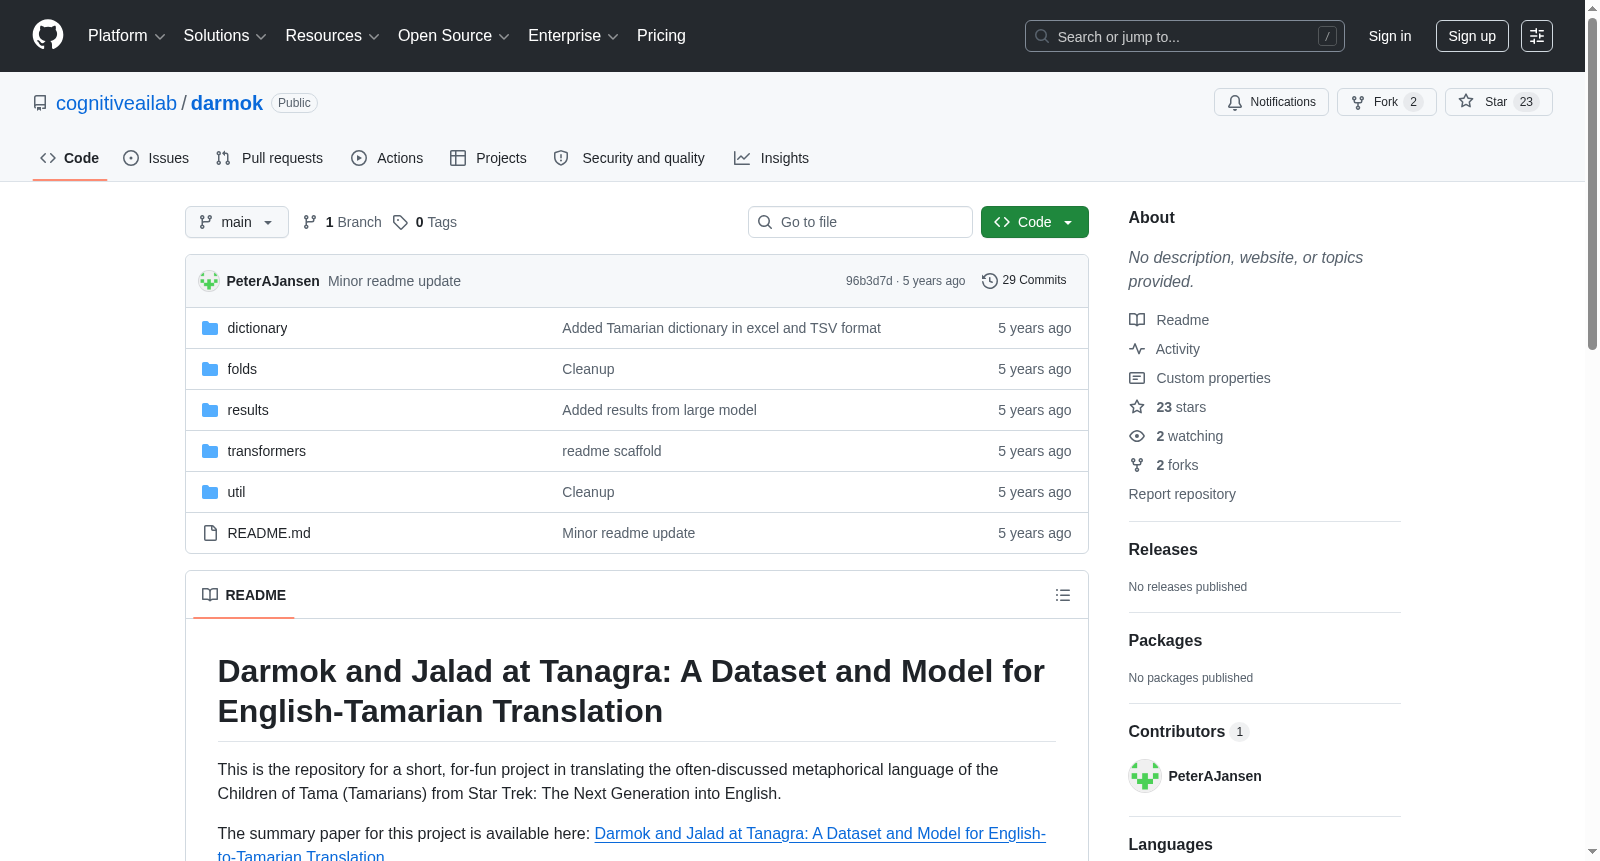This screenshot has height=861, width=1600.
Task: Click the Sign up button
Action: coord(1472,36)
